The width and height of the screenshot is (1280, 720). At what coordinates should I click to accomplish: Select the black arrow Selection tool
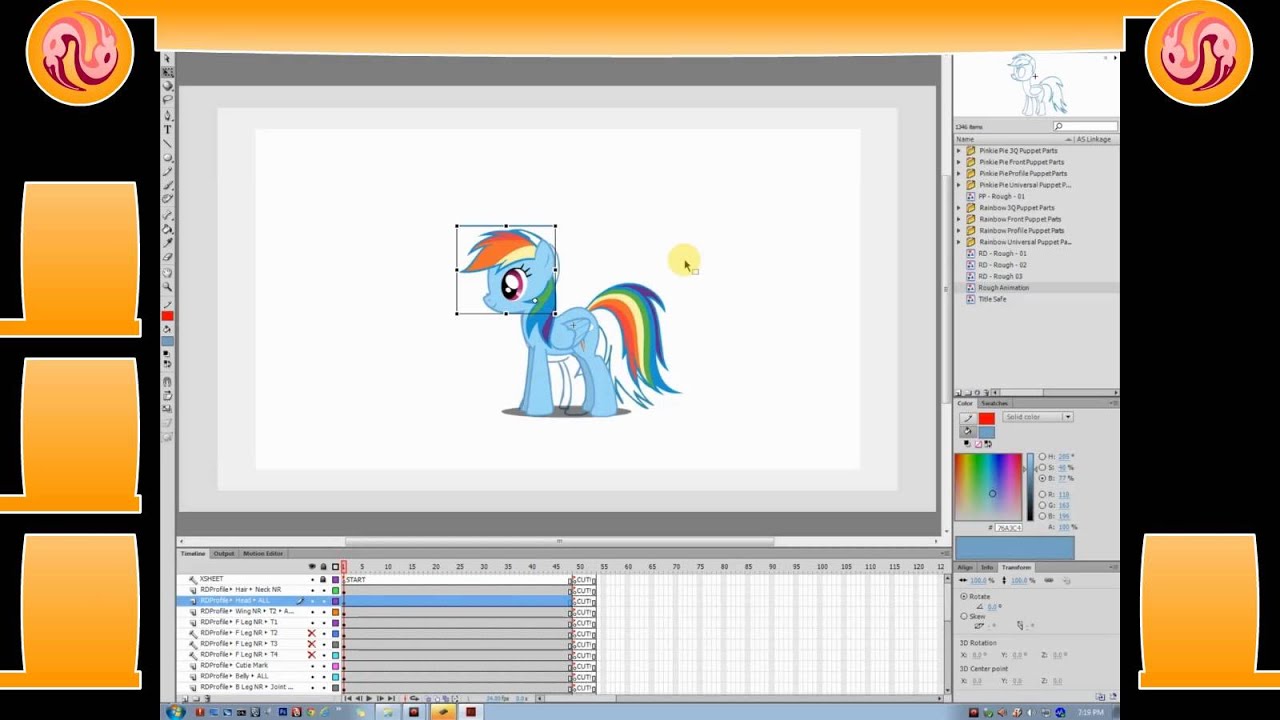coord(168,59)
